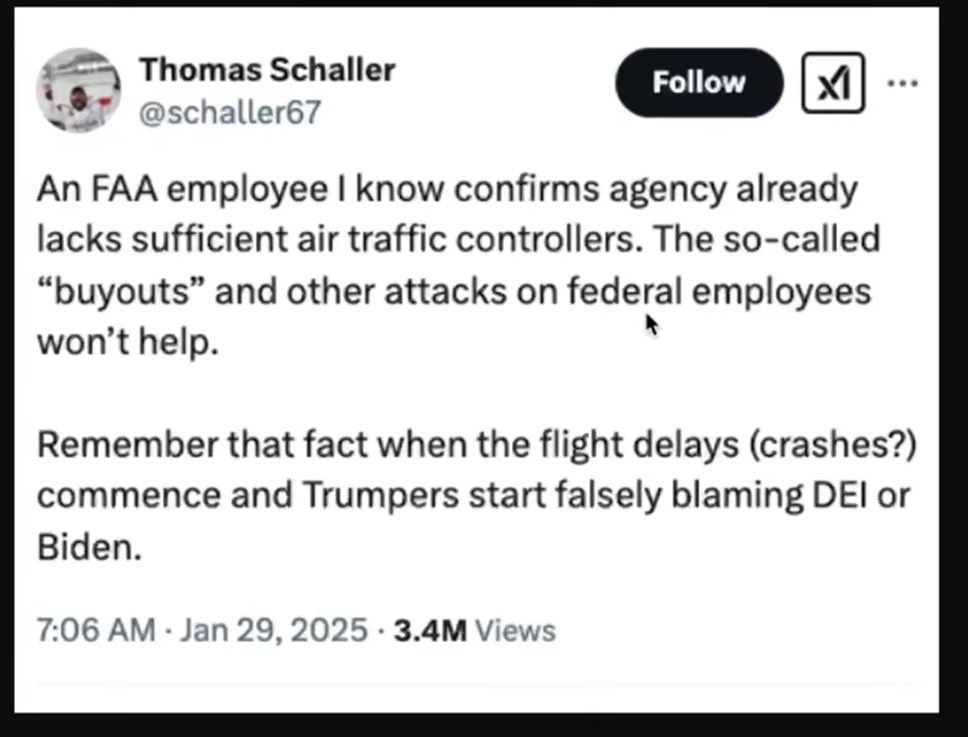Viewport: 968px width, 737px height.
Task: Click the word Biden ending the tweet
Action: (89, 547)
